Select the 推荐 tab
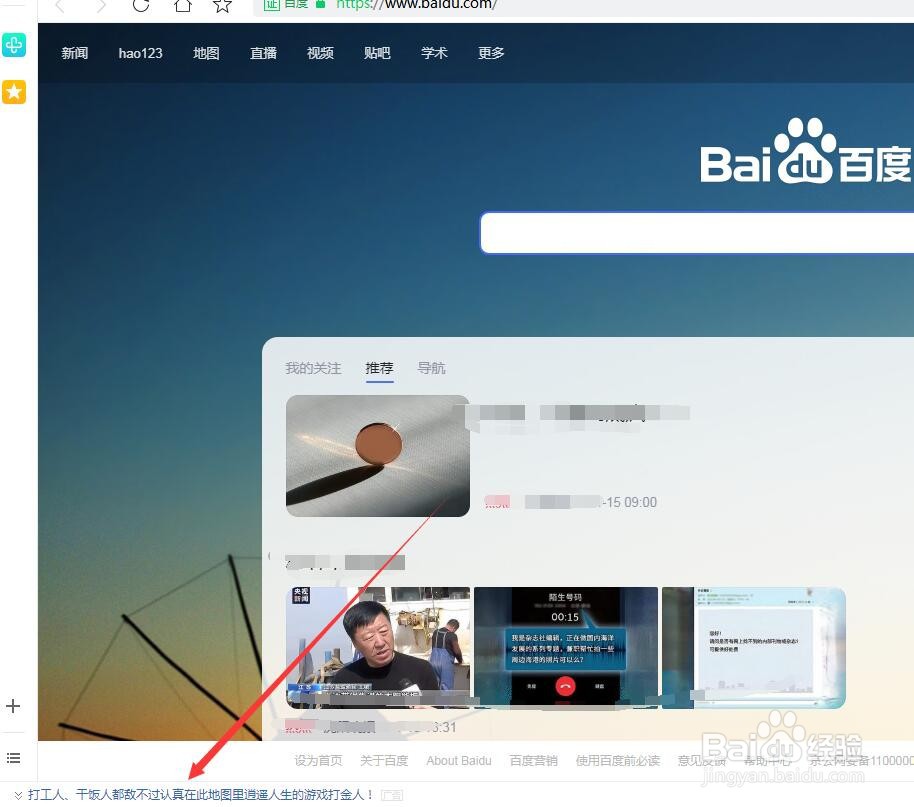 point(379,368)
